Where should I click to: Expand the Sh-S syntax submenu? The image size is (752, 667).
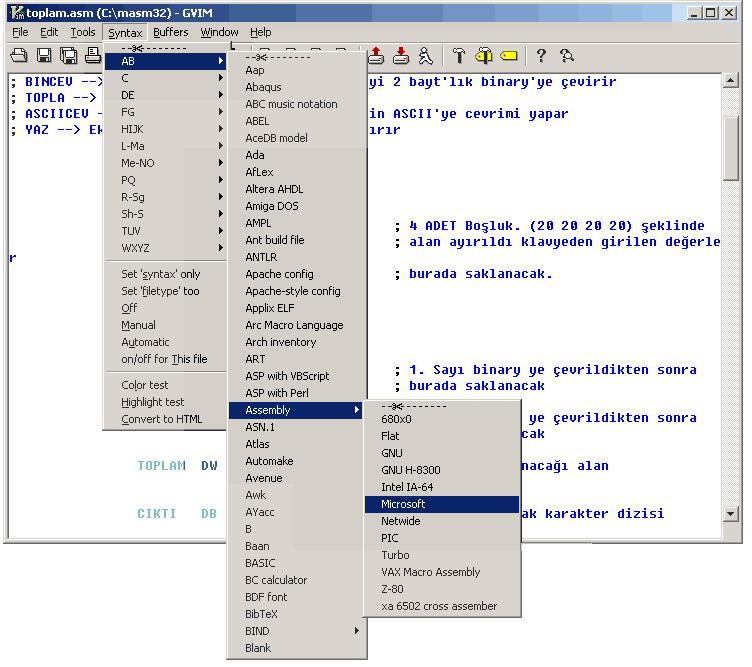165,214
